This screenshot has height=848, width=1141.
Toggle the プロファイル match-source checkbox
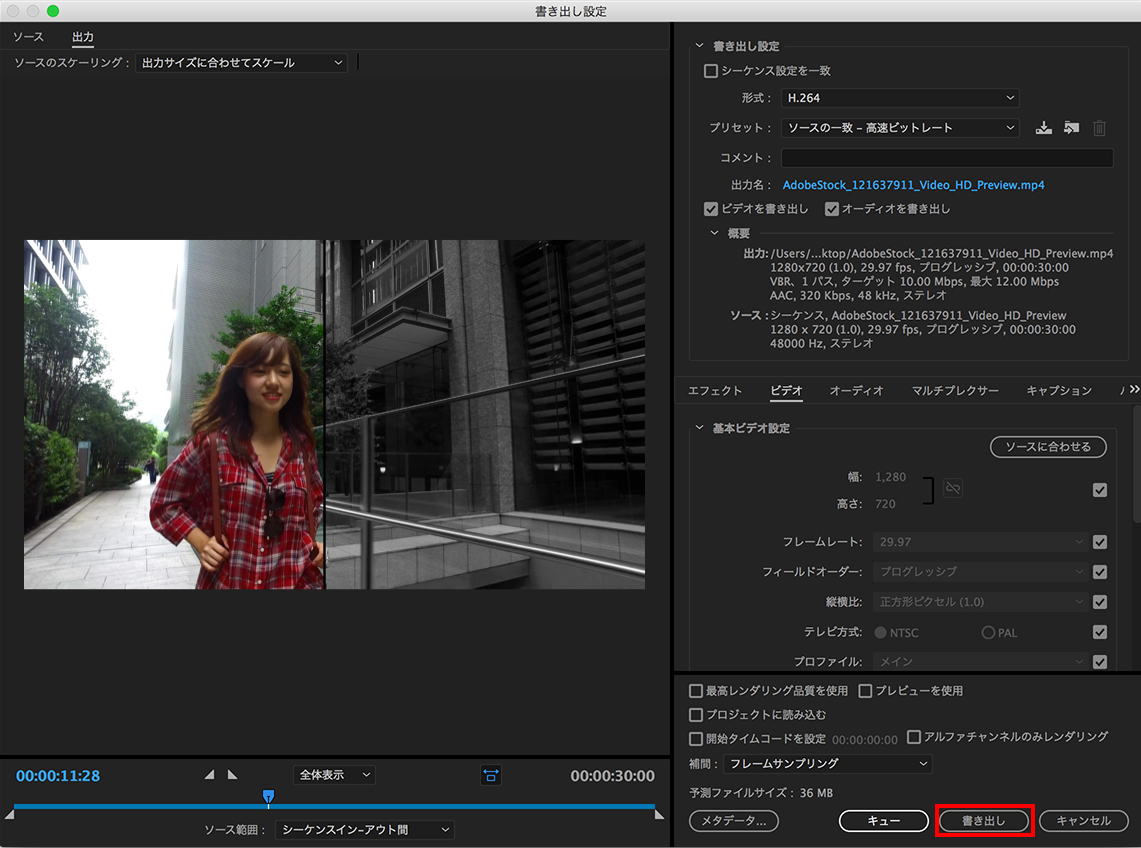click(1100, 662)
